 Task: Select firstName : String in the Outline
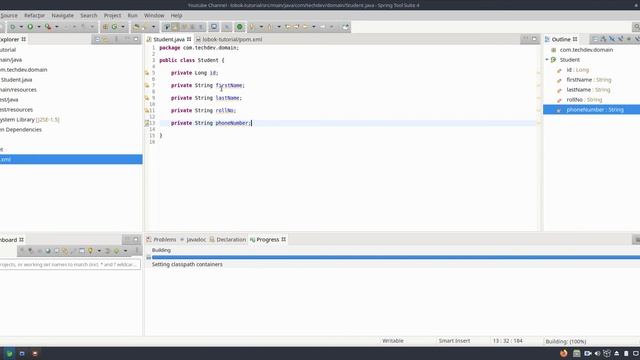click(x=589, y=80)
